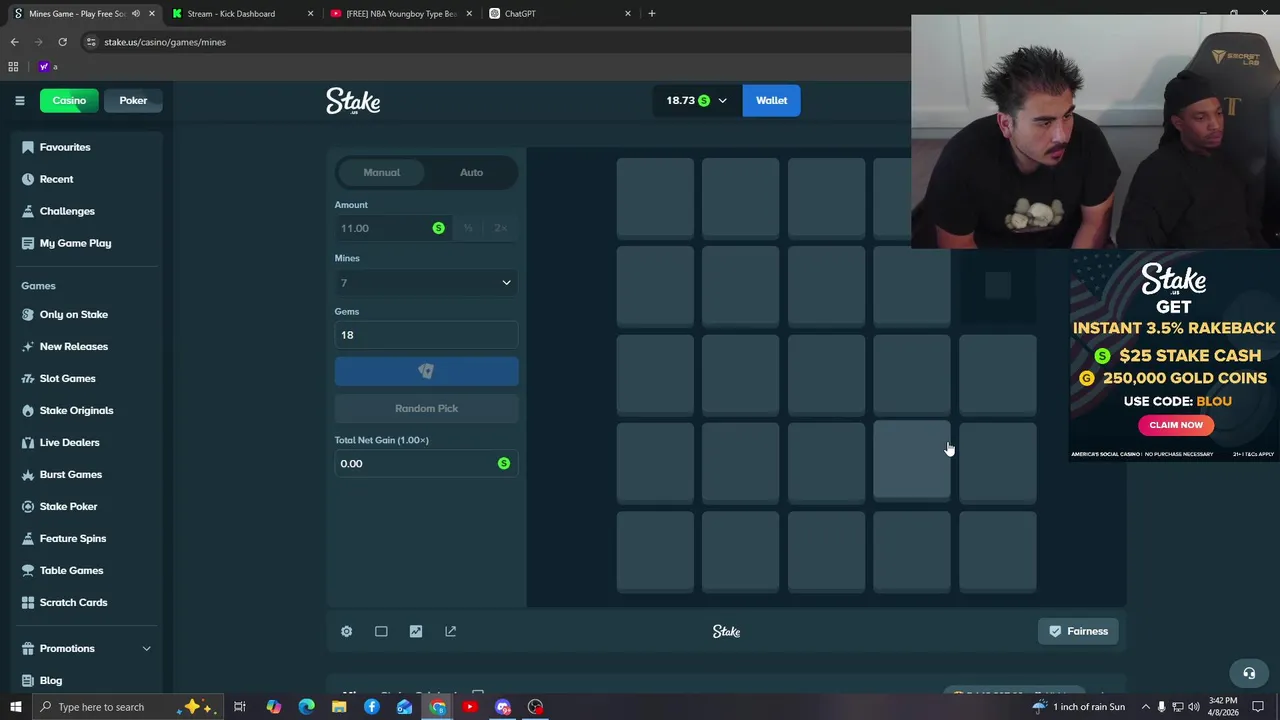
Task: Open live stats chart icon
Action: tap(416, 631)
